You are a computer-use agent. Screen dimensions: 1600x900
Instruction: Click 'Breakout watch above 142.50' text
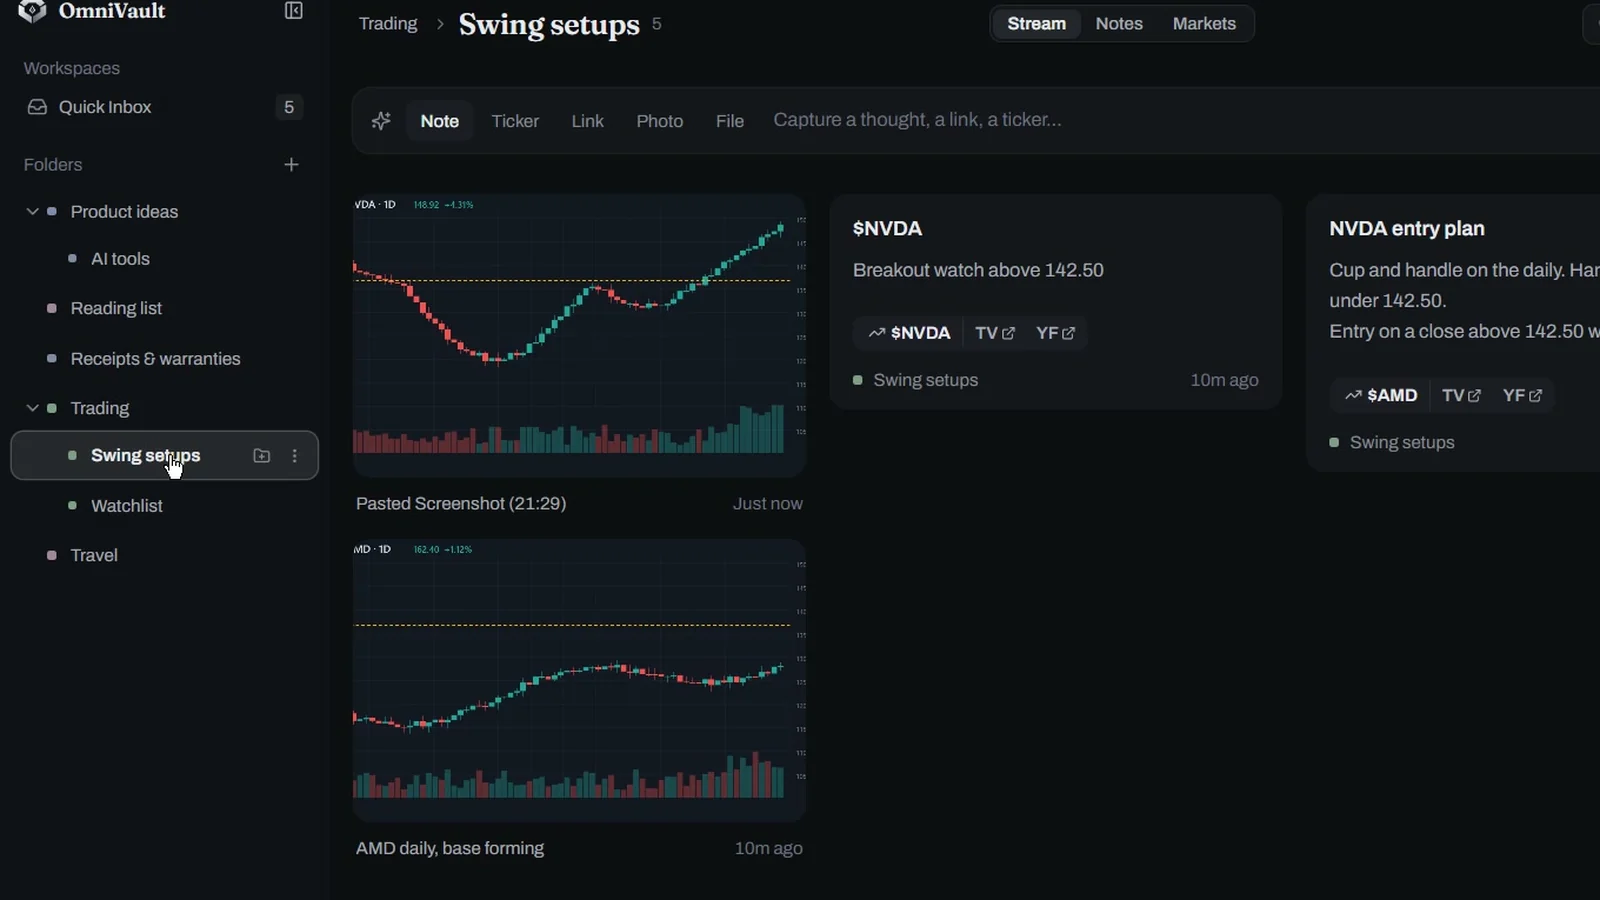(978, 270)
